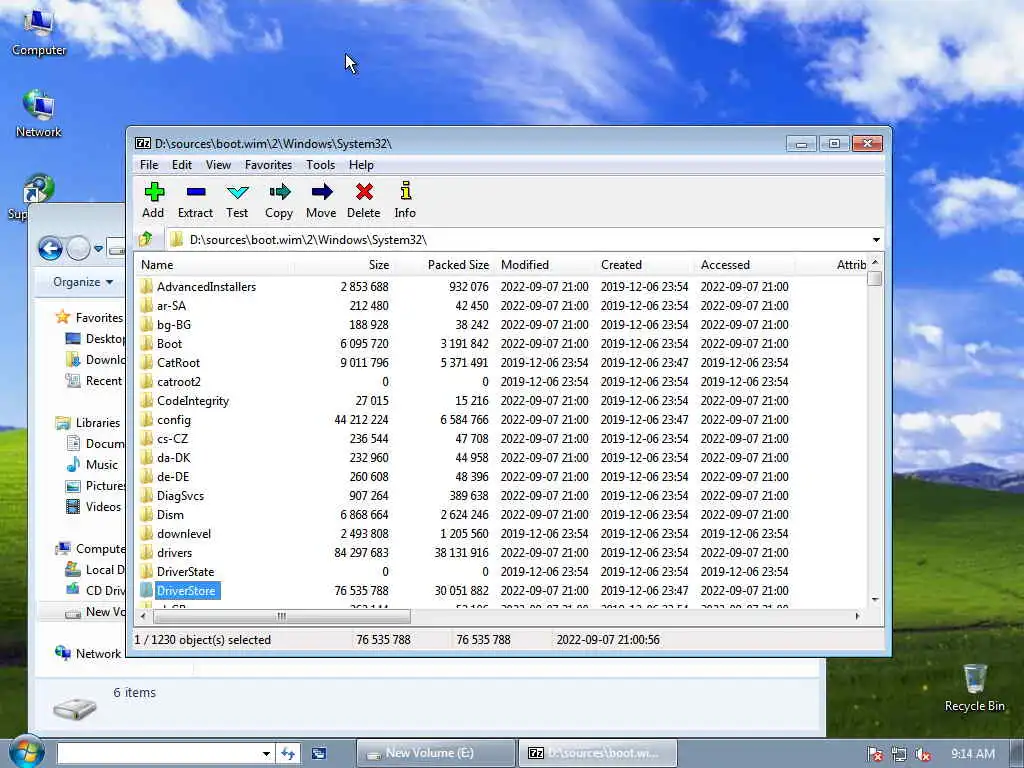1024x768 pixels.
Task: Select Videos in Explorer navigation pane
Action: point(94,506)
